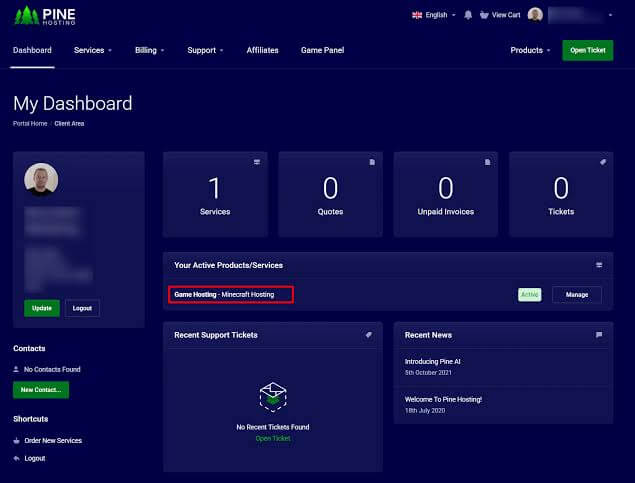Expand the Products dropdown

point(530,50)
